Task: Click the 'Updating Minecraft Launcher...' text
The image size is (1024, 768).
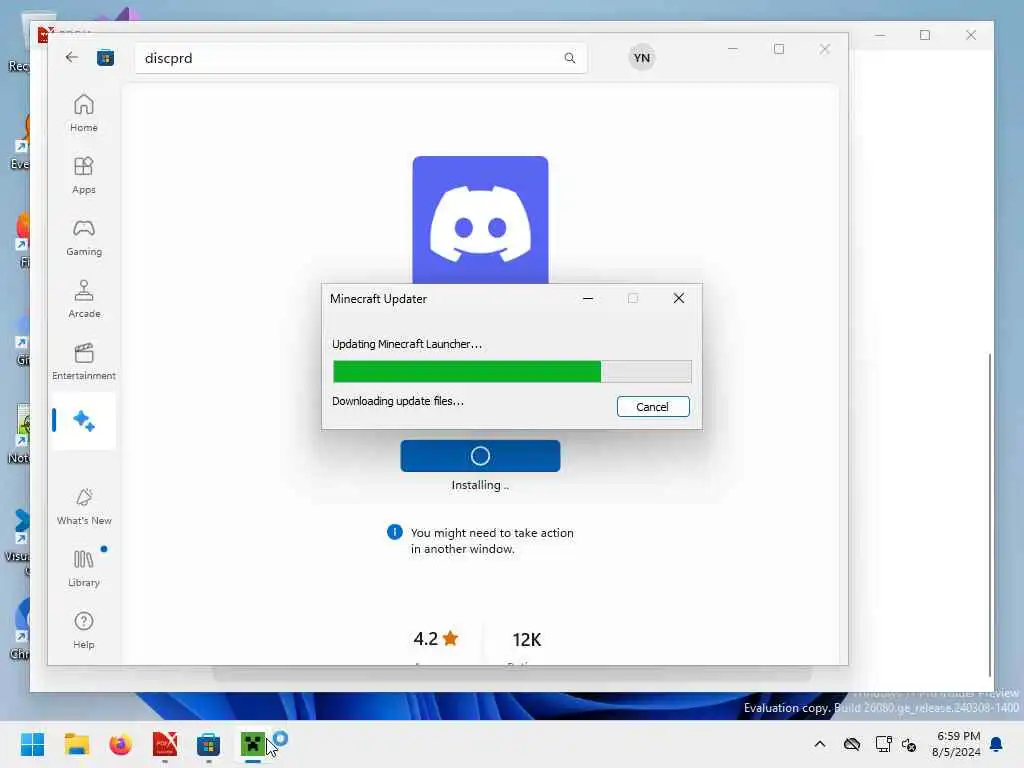Action: tap(407, 344)
